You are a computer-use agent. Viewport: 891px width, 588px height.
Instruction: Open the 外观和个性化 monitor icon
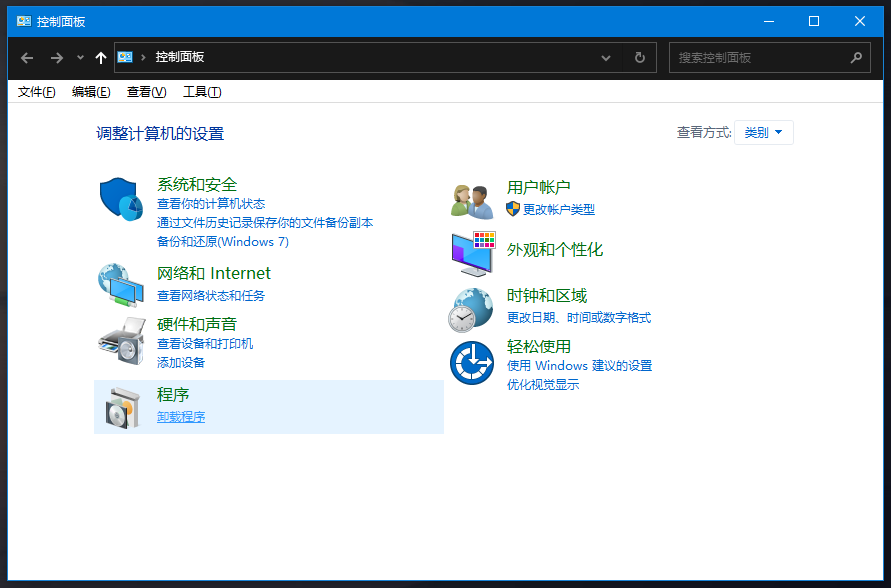(x=473, y=253)
